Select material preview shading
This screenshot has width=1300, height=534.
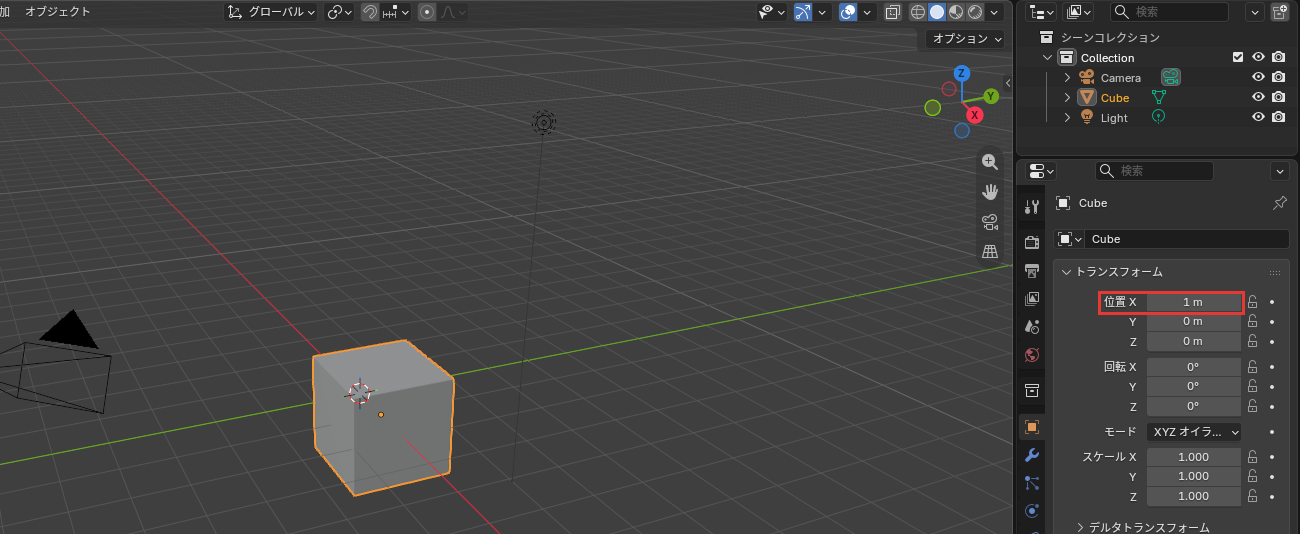(955, 12)
